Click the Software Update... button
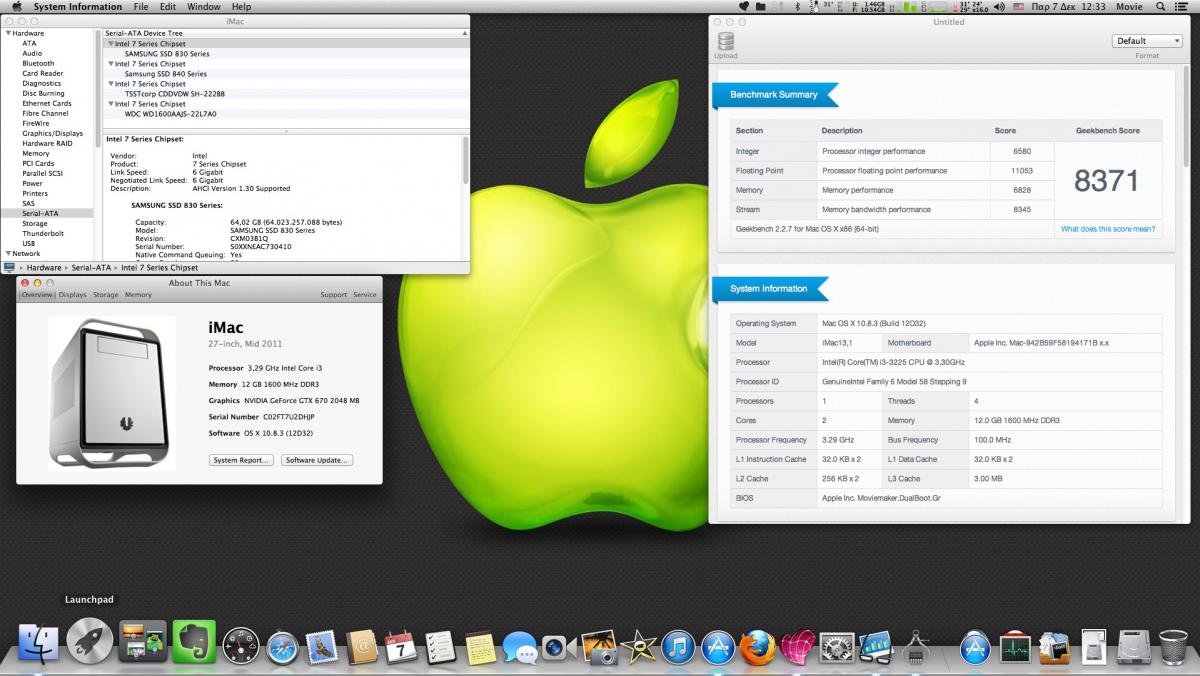 tap(317, 460)
